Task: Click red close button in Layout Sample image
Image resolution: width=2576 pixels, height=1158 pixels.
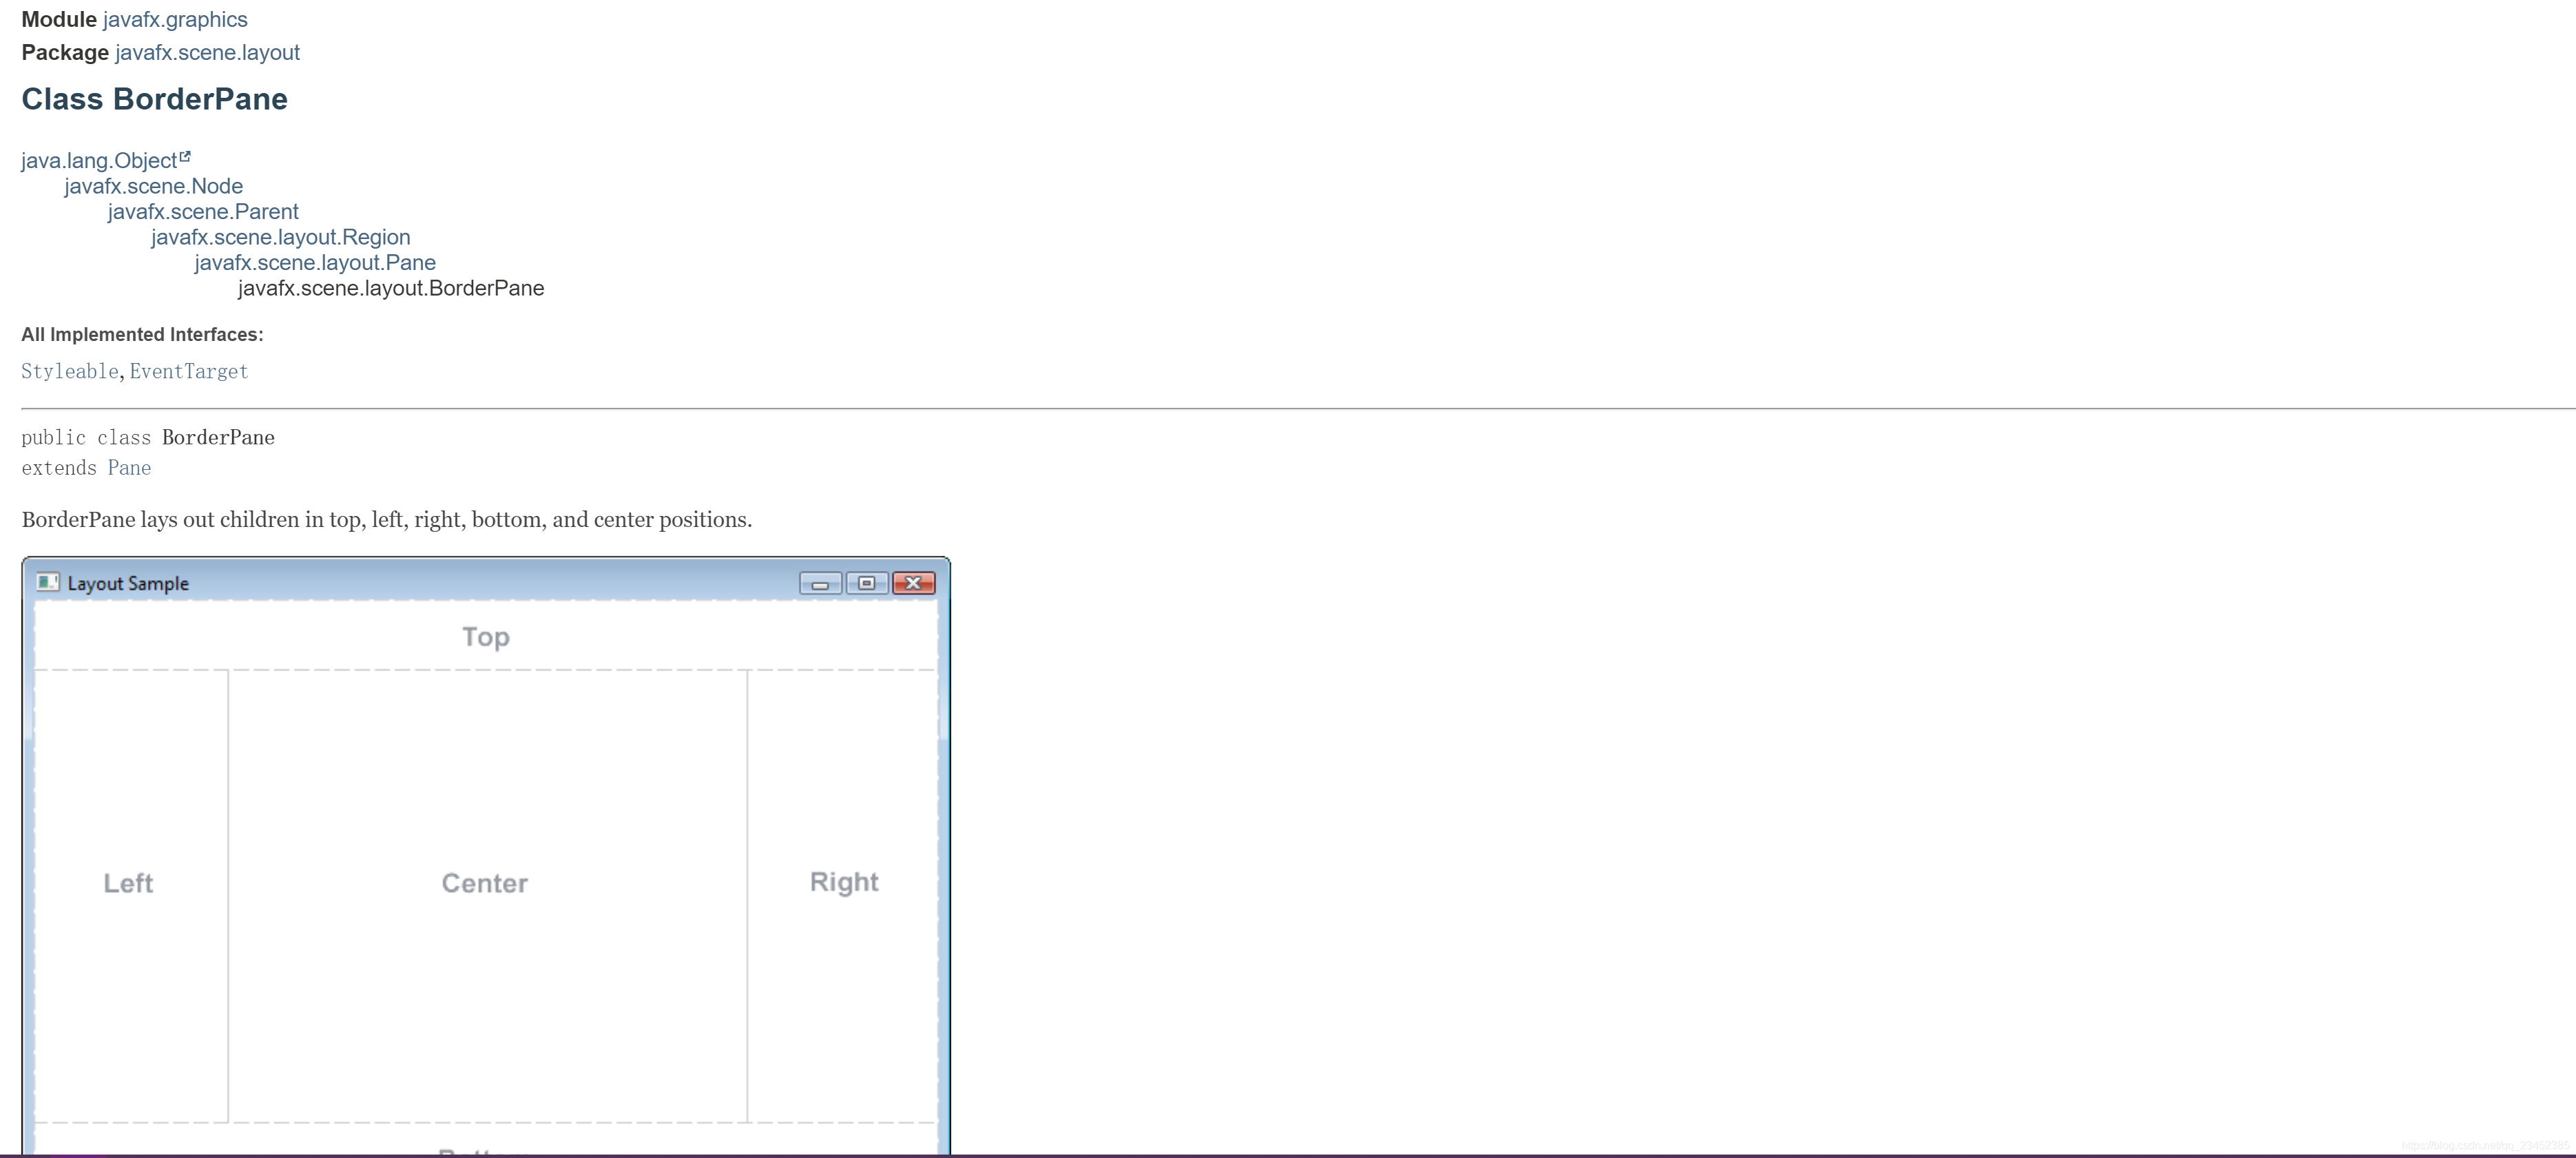Action: (914, 583)
